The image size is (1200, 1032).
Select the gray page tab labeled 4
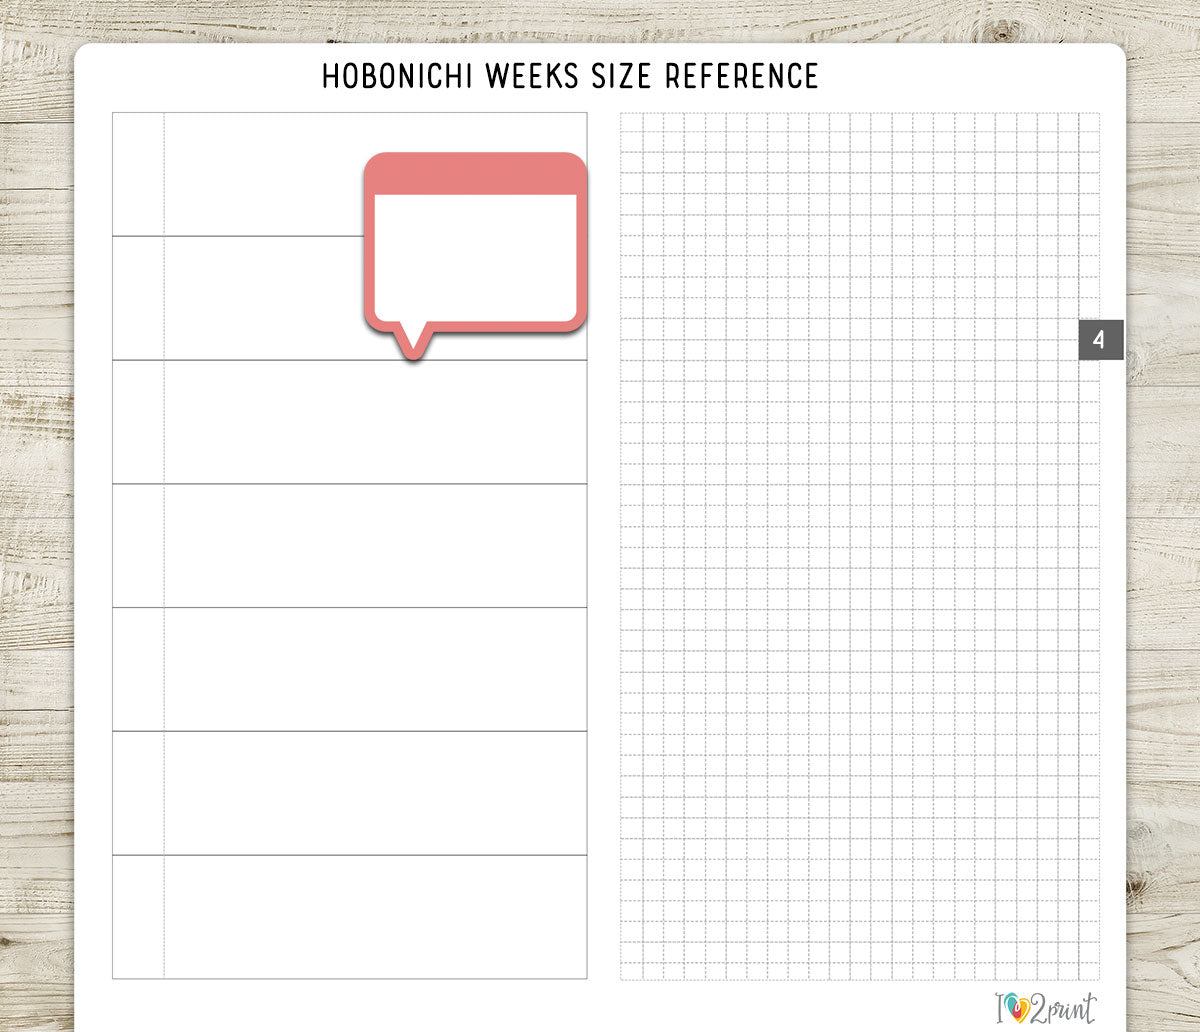1101,340
